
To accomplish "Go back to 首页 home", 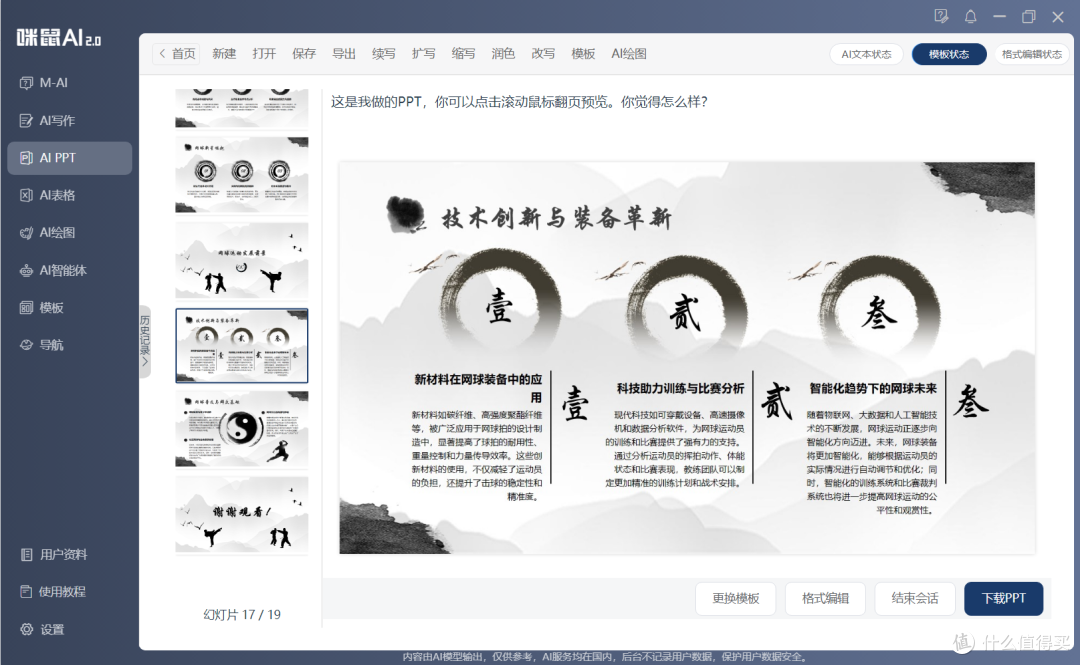I will [x=176, y=54].
